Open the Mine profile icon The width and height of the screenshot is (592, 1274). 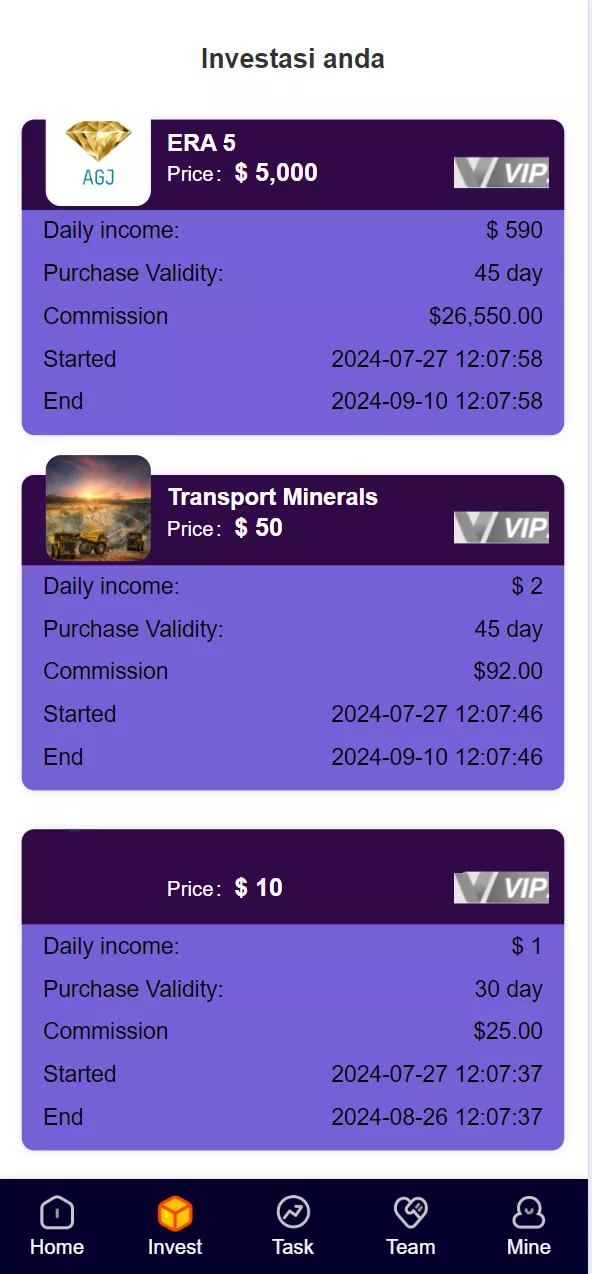click(x=528, y=1212)
